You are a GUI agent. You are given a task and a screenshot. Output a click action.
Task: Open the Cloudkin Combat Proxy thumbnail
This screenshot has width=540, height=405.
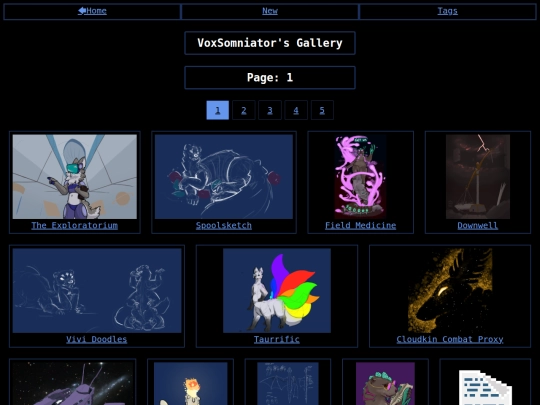coord(450,291)
